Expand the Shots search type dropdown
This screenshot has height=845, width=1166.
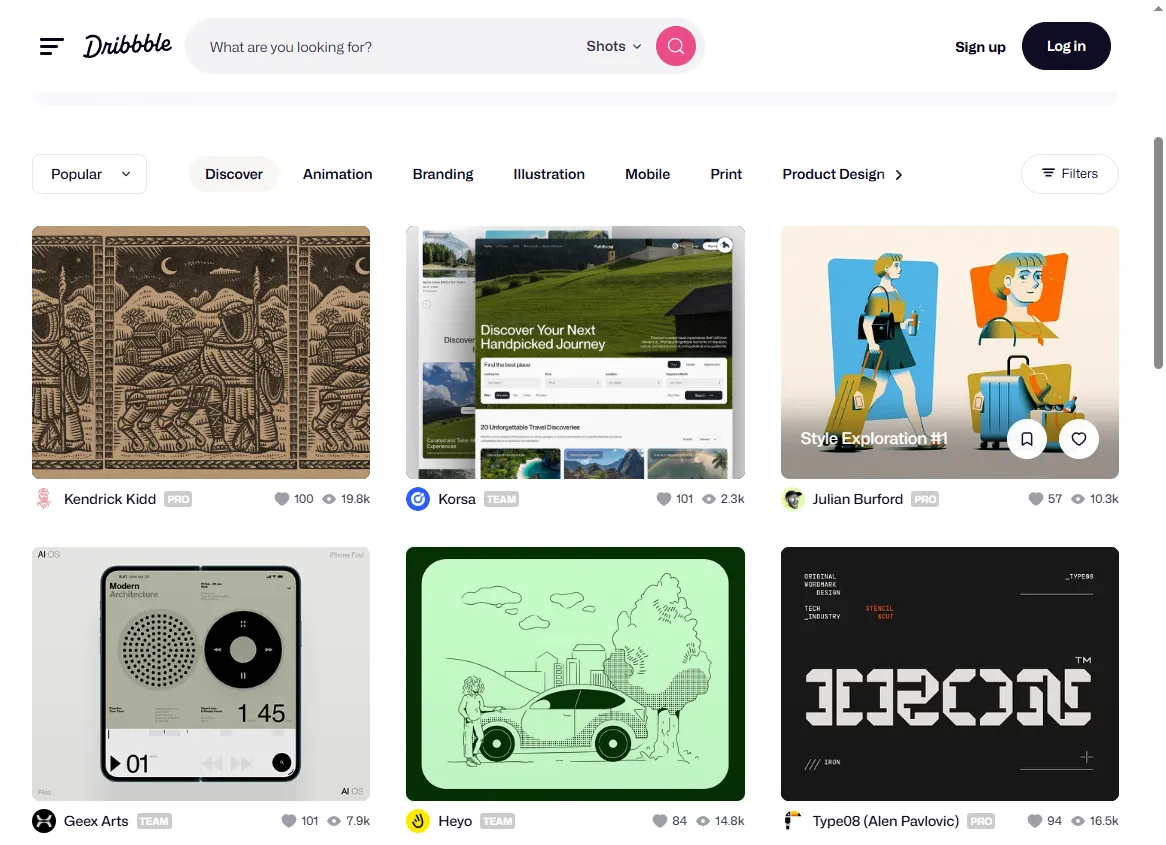click(x=614, y=46)
